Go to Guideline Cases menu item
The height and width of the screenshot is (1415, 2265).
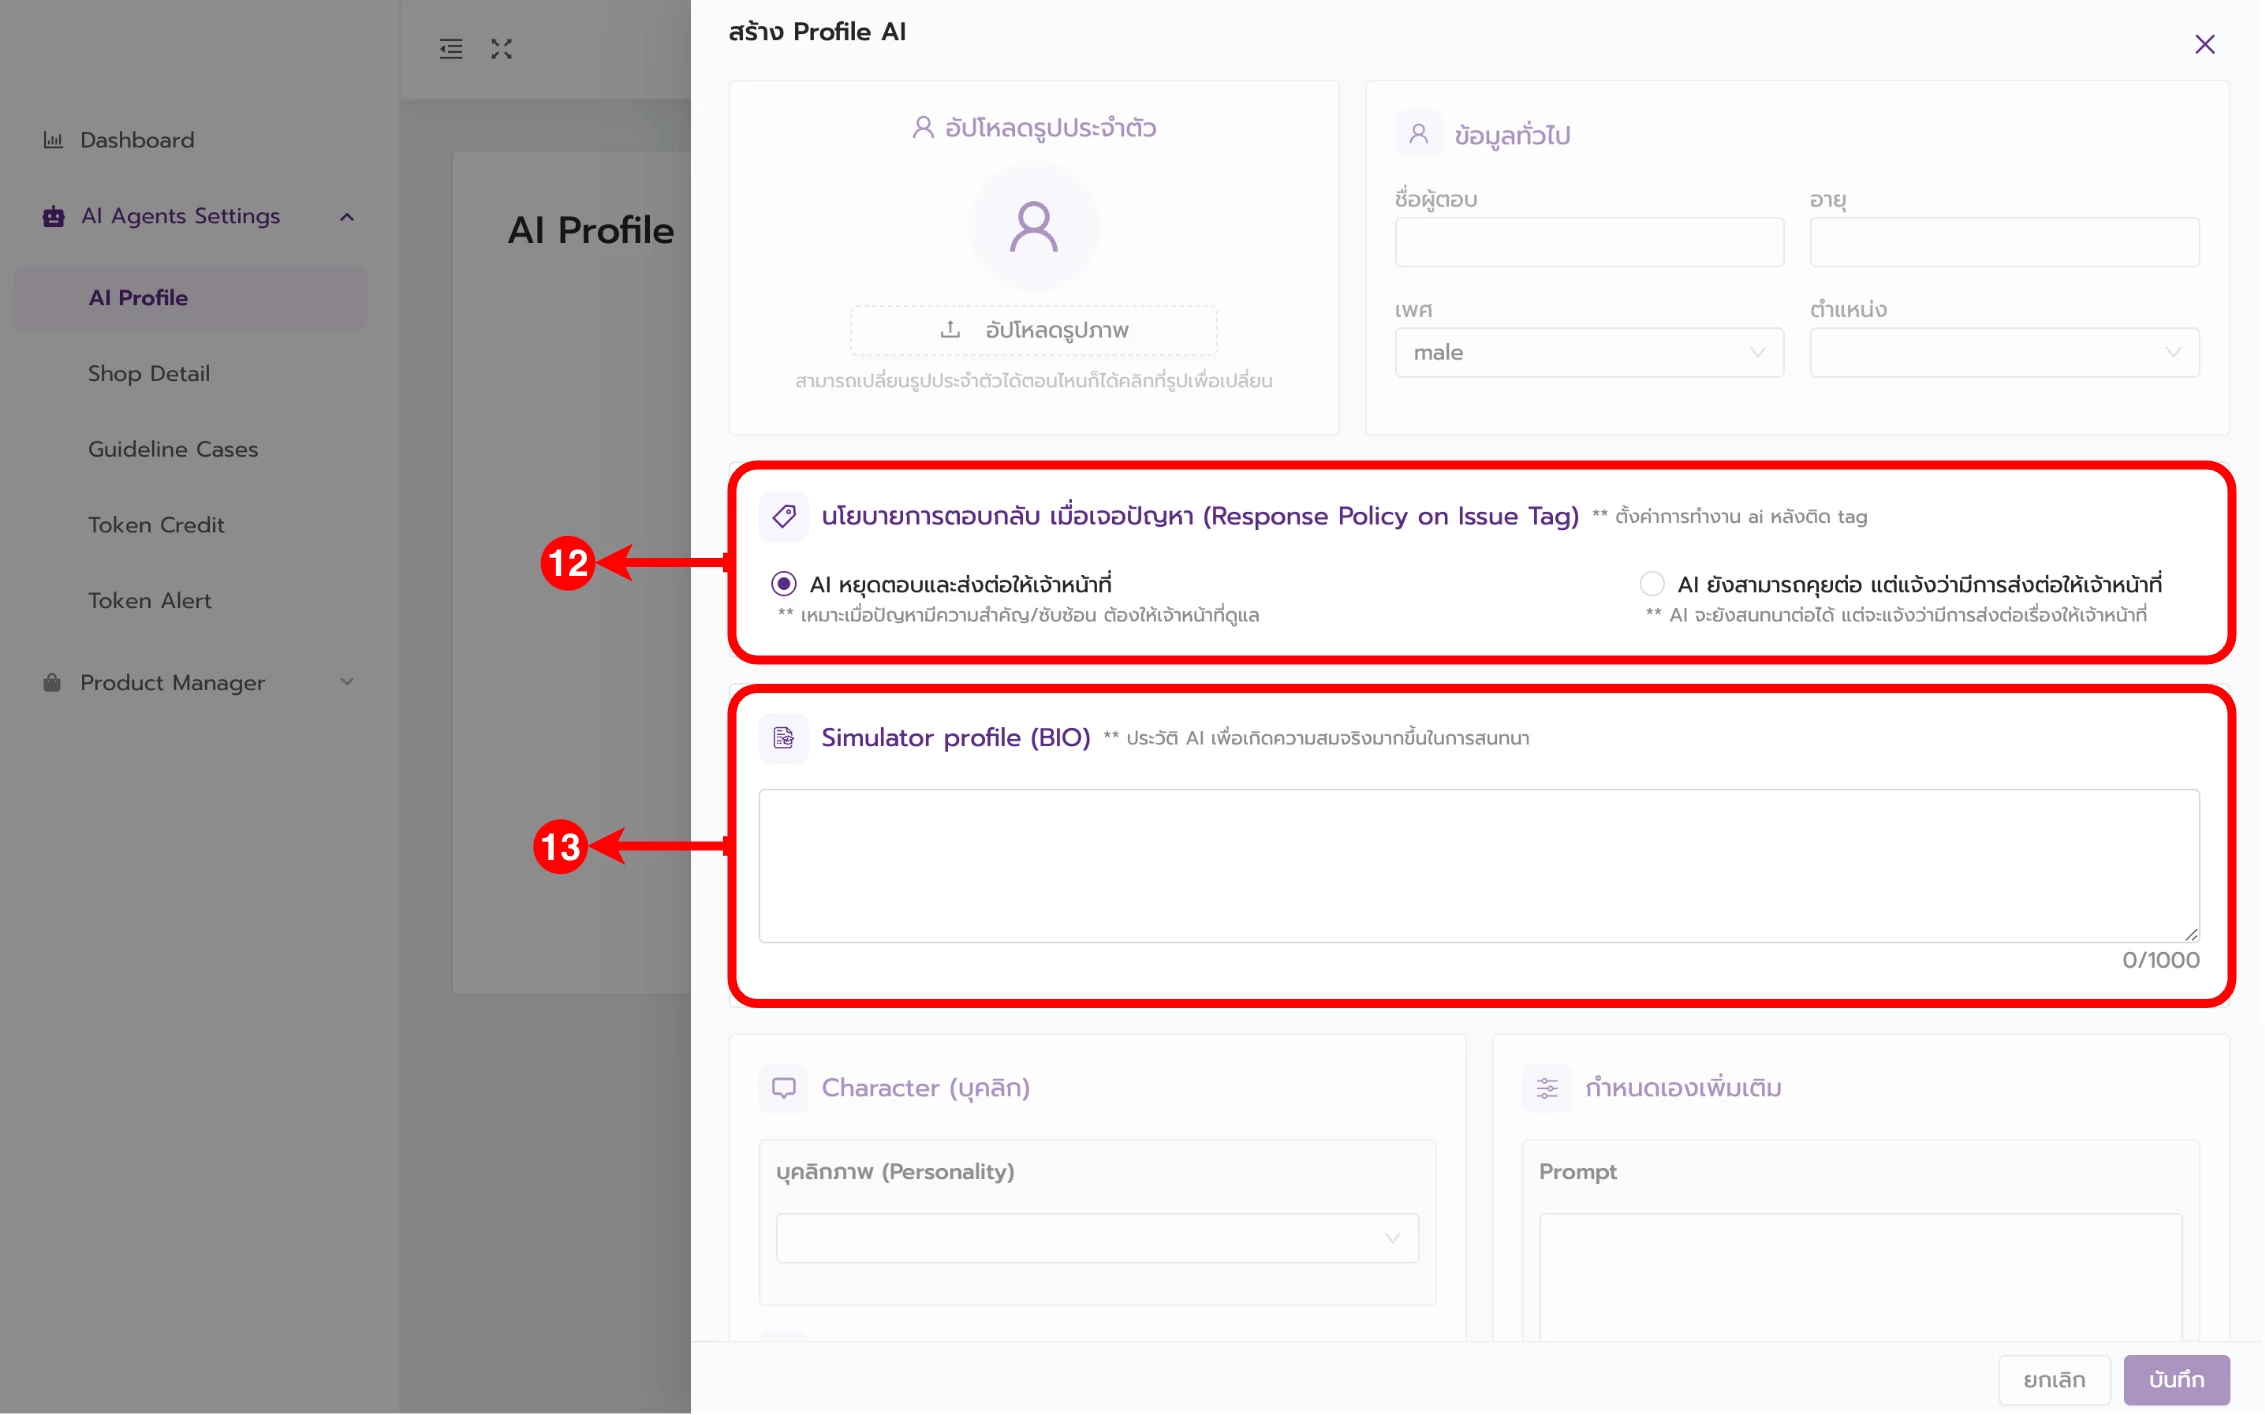(x=173, y=449)
